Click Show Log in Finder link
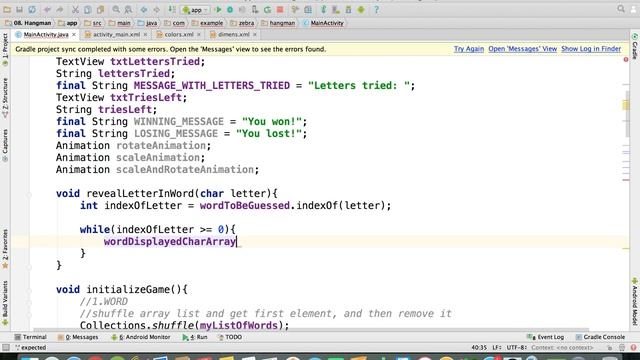 pos(591,49)
